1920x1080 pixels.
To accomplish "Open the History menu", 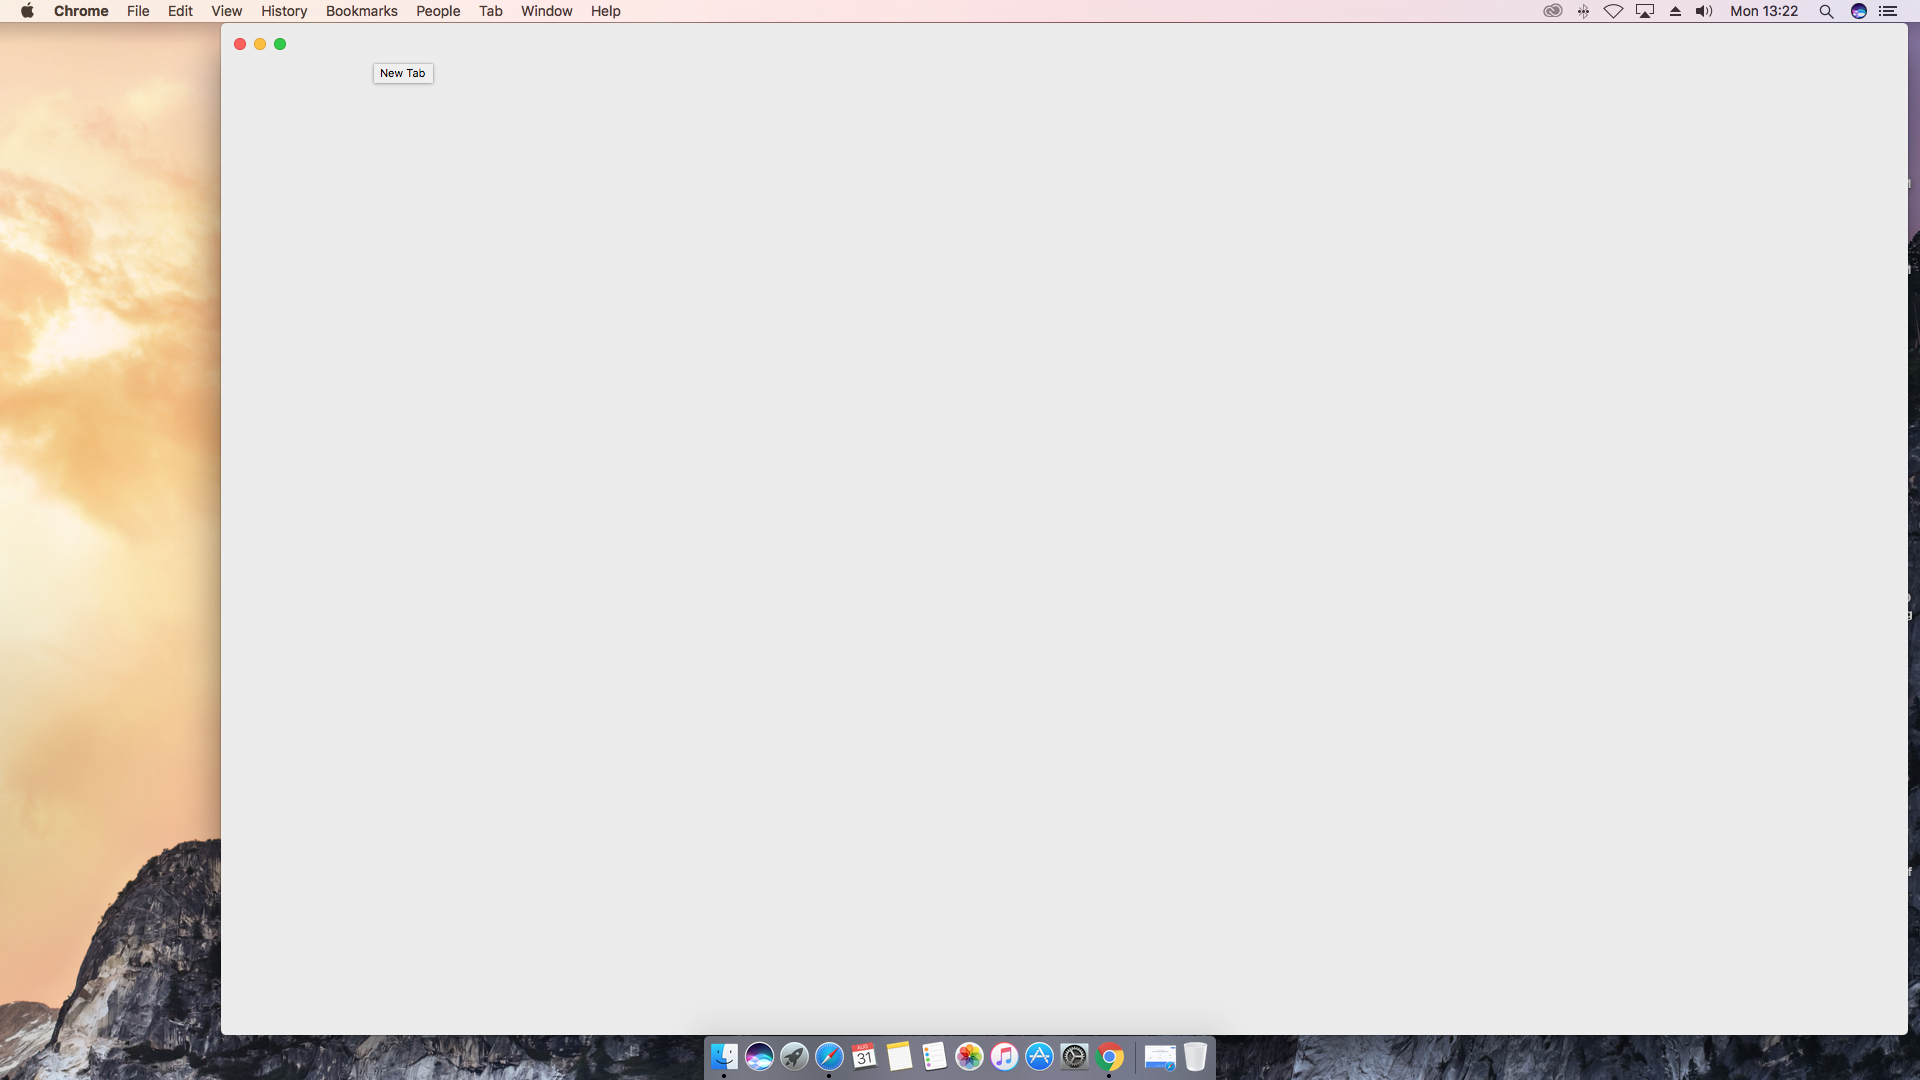I will (x=282, y=11).
